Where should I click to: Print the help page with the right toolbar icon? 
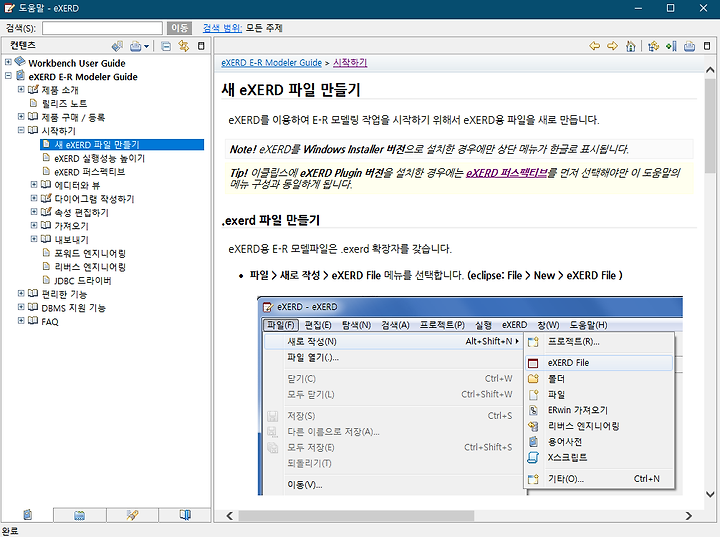(689, 46)
